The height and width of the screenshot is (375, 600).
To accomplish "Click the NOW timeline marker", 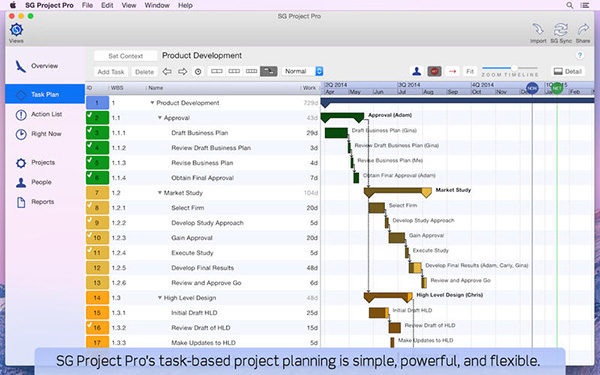I will click(x=532, y=88).
